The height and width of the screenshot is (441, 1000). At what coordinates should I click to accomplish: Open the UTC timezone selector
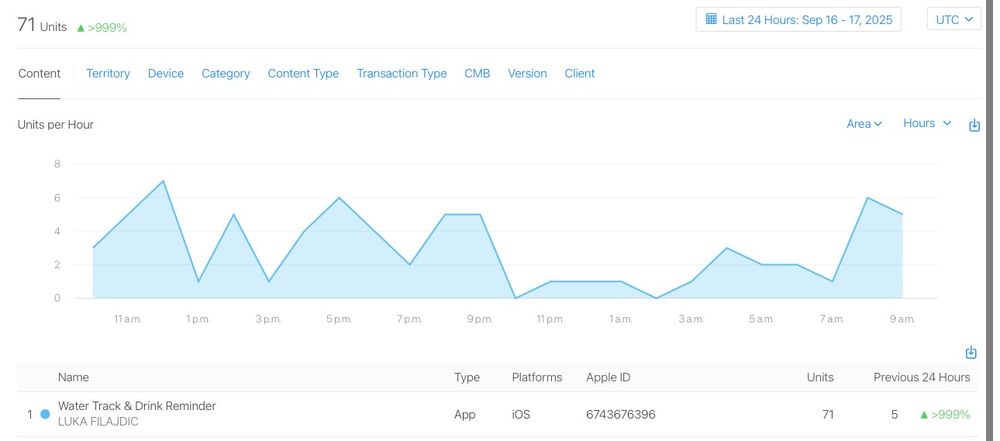tap(953, 19)
